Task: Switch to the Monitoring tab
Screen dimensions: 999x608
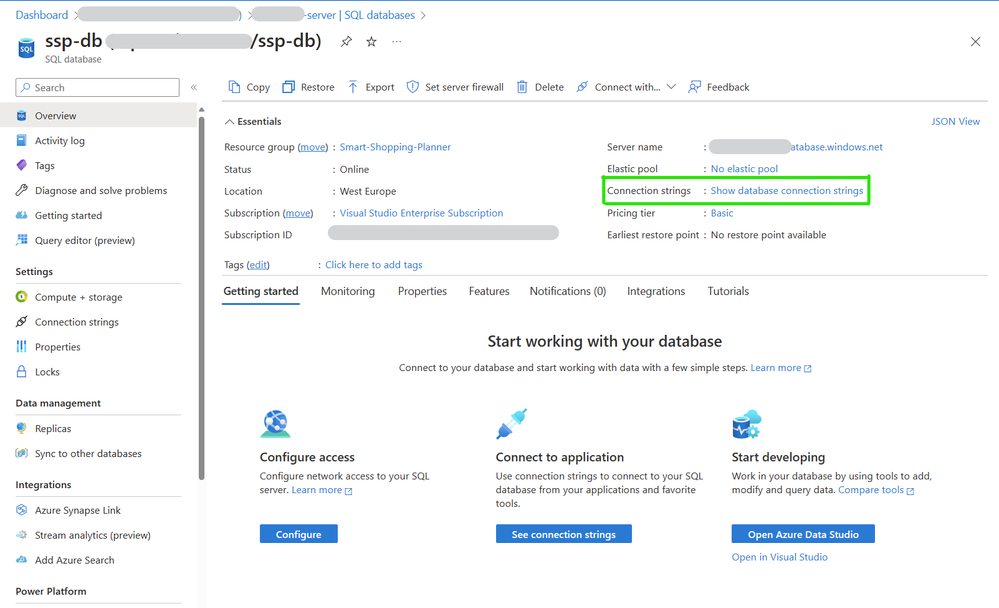Action: [x=348, y=291]
